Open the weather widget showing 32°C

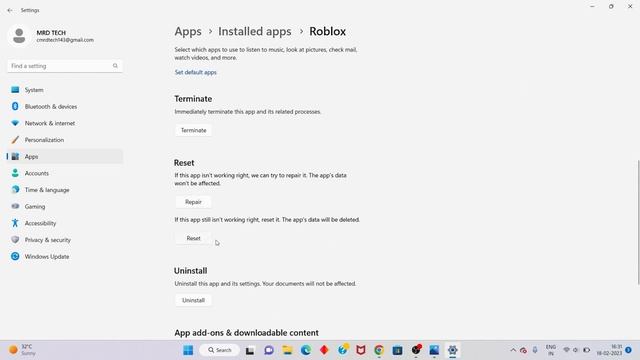[23, 350]
